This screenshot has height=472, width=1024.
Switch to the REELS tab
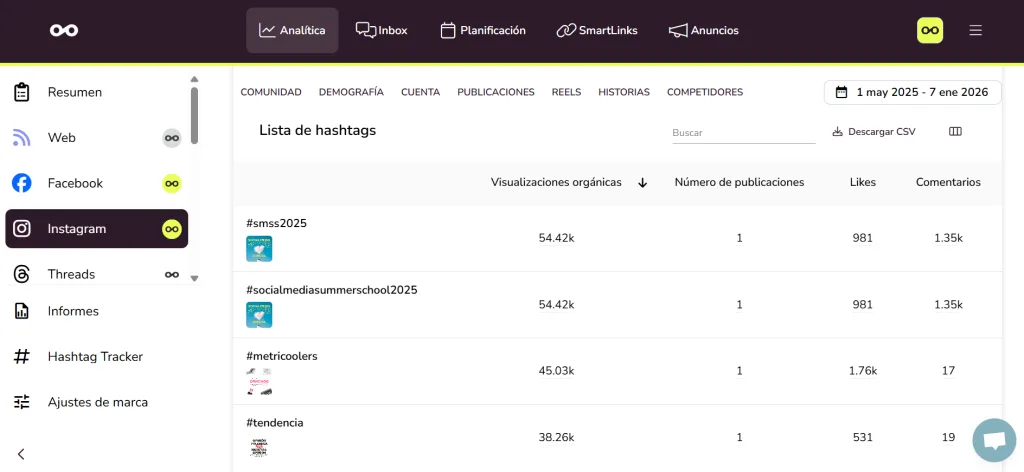tap(566, 92)
